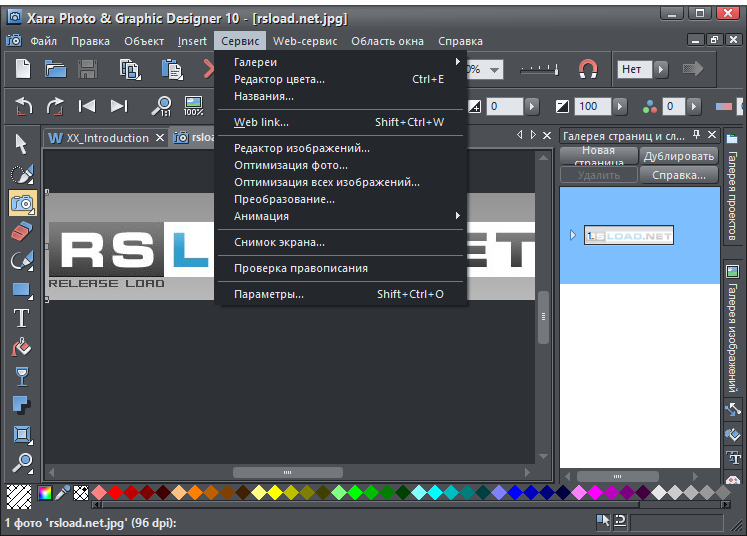Select the Text tool
This screenshot has width=747, height=536.
coord(21,318)
